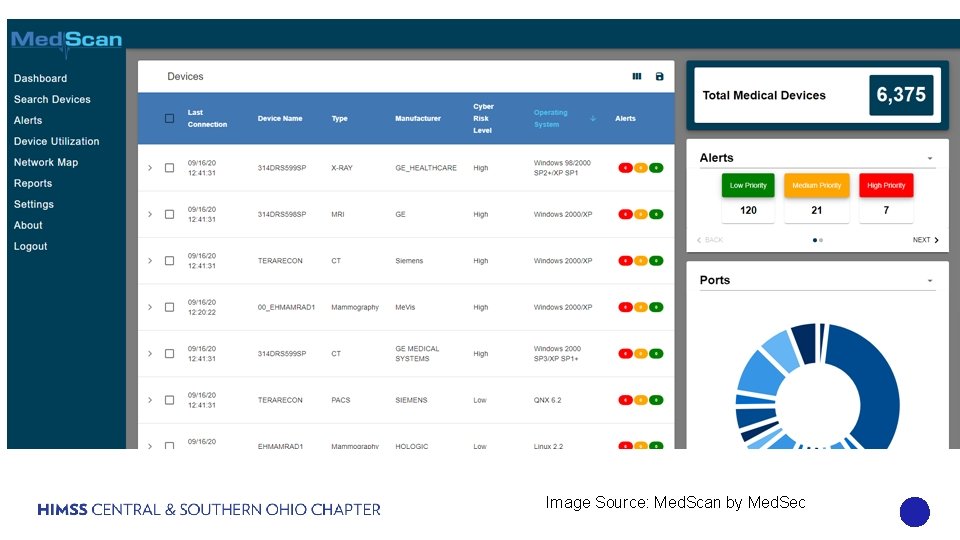Image resolution: width=960 pixels, height=540 pixels.
Task: Click orange alert dot in PACS row
Action: pos(640,400)
